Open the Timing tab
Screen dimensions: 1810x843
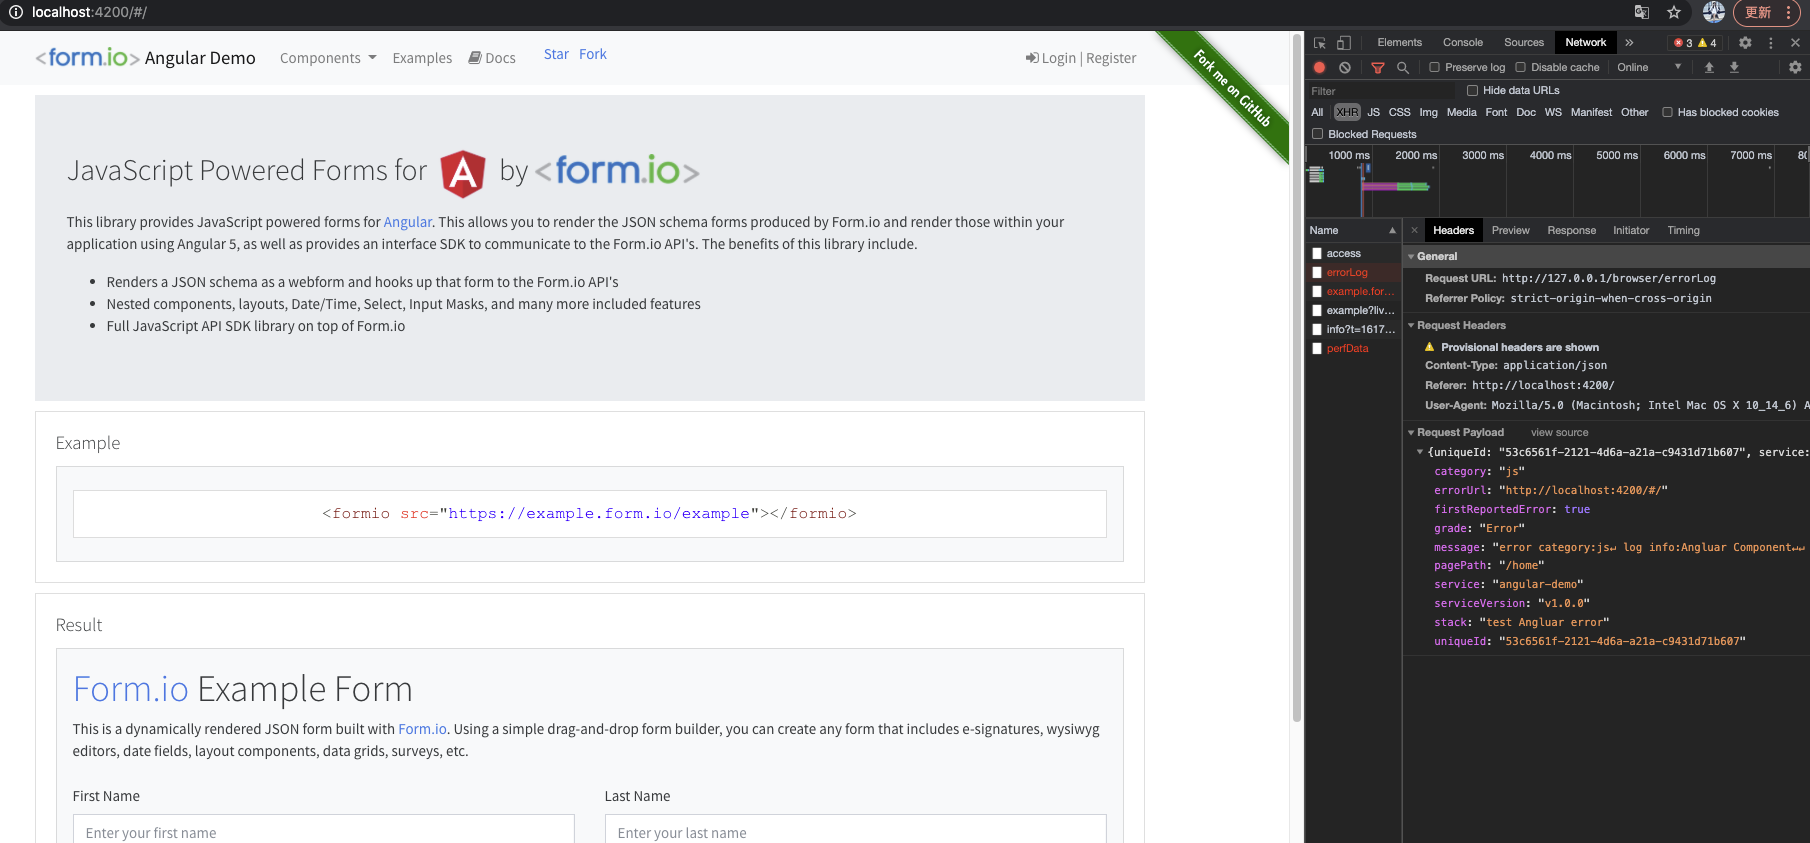tap(1683, 230)
